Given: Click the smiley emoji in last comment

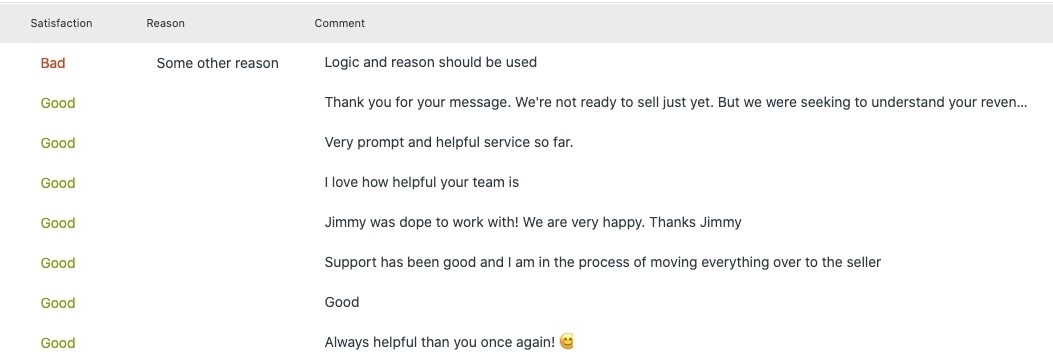Looking at the screenshot, I should click(567, 342).
